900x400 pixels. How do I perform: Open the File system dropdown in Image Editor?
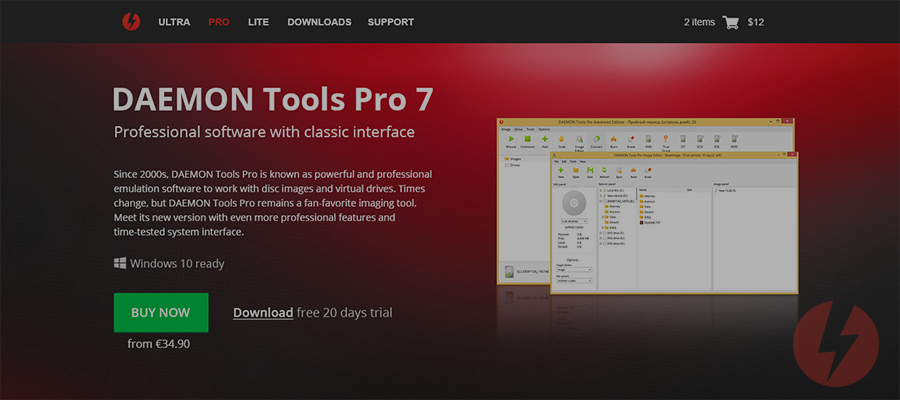[x=574, y=281]
